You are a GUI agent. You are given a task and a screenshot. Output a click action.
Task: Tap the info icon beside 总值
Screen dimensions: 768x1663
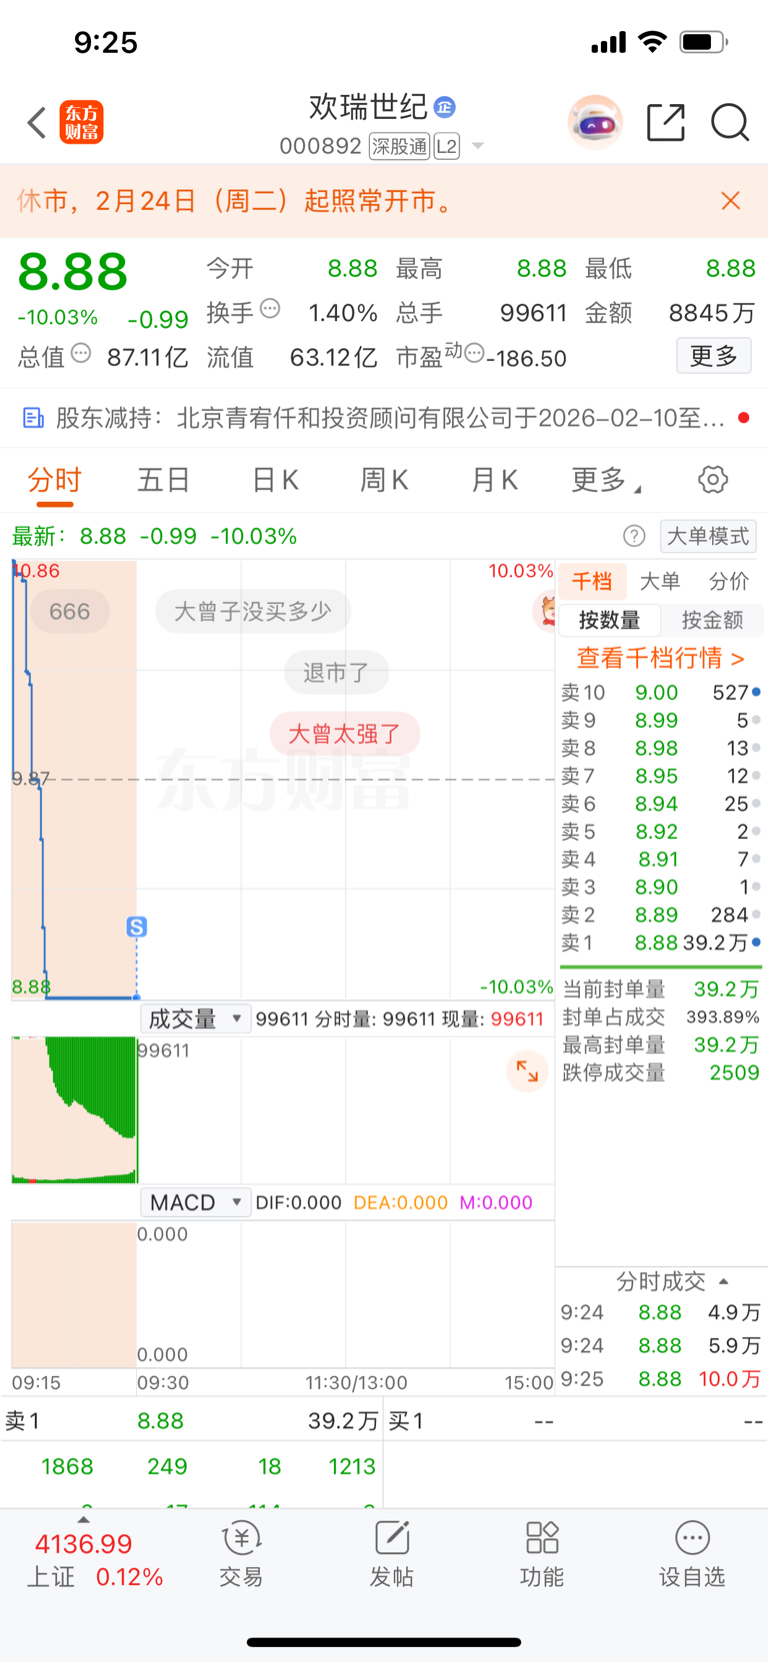pyautogui.click(x=82, y=353)
